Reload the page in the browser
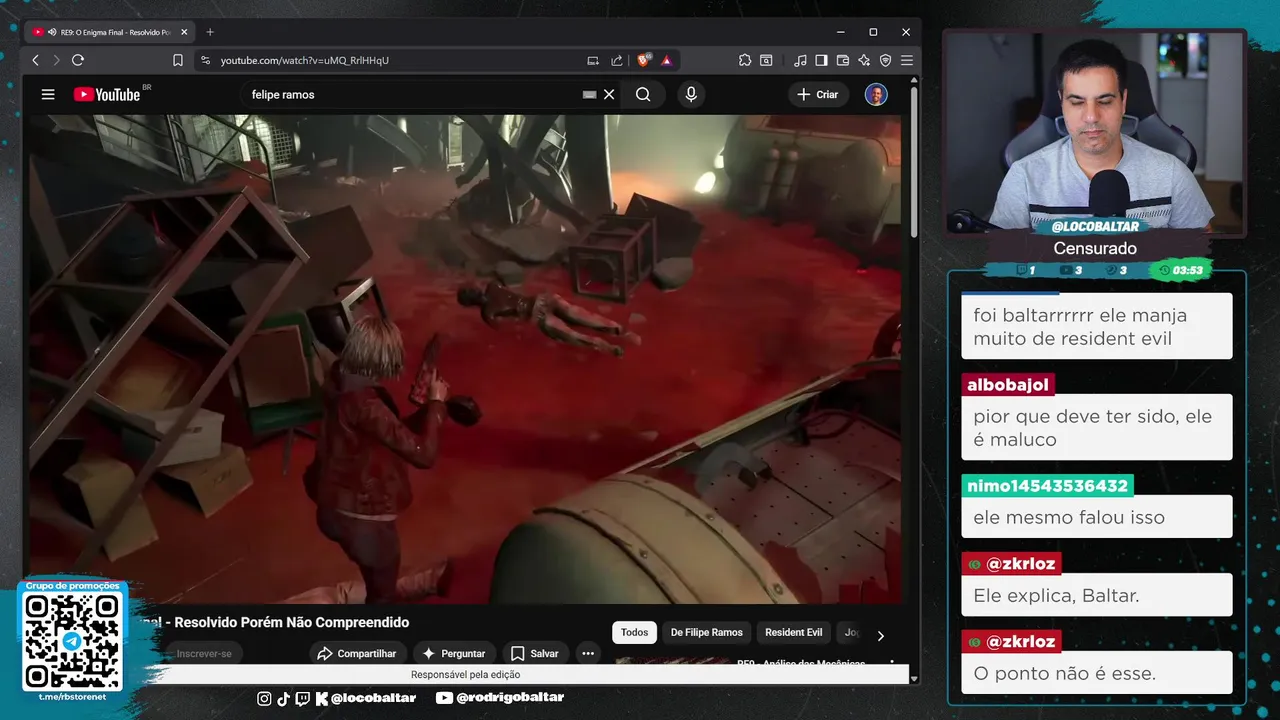 pos(78,60)
